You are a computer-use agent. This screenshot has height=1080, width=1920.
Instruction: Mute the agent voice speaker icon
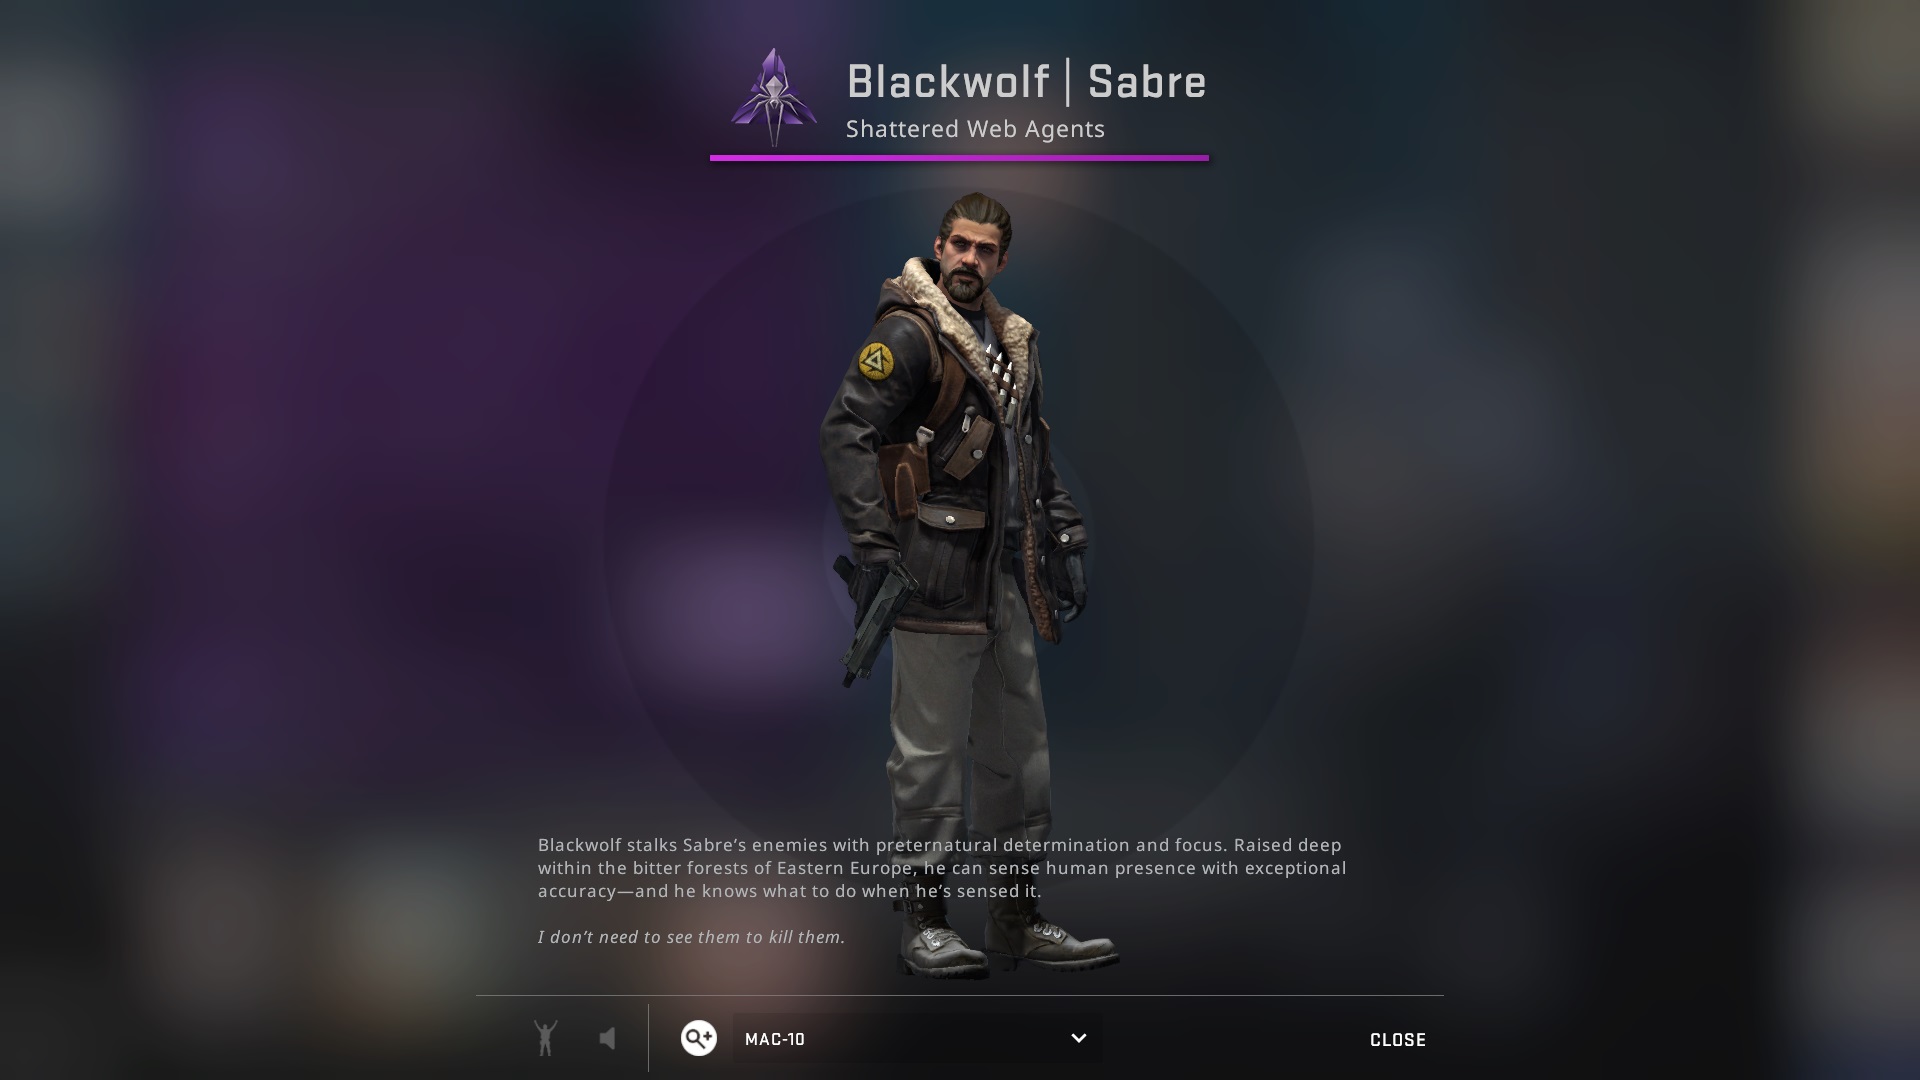607,1038
